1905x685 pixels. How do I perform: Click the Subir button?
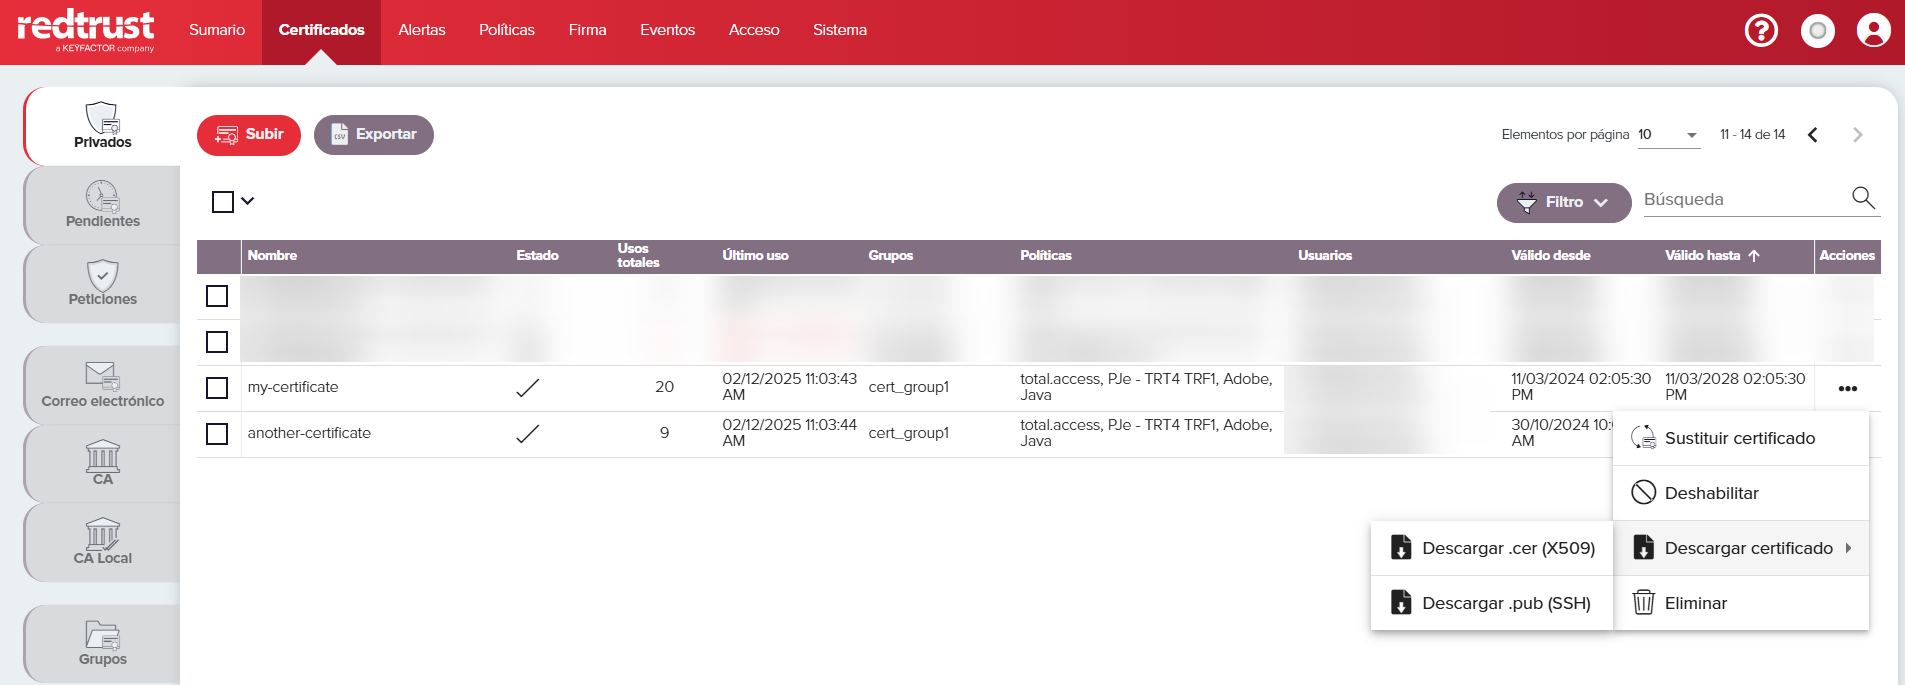click(249, 135)
